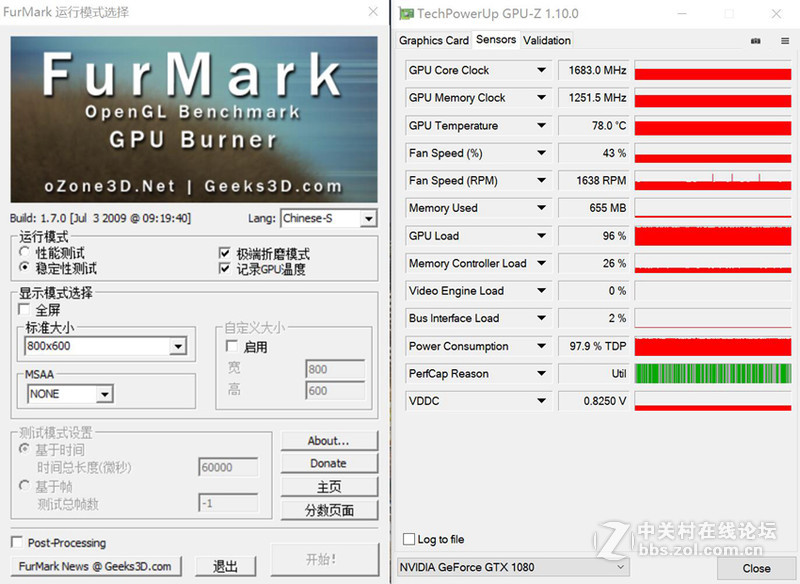
Task: Expand the Fan Speed (RPM) sensor dropdown
Action: click(x=541, y=181)
